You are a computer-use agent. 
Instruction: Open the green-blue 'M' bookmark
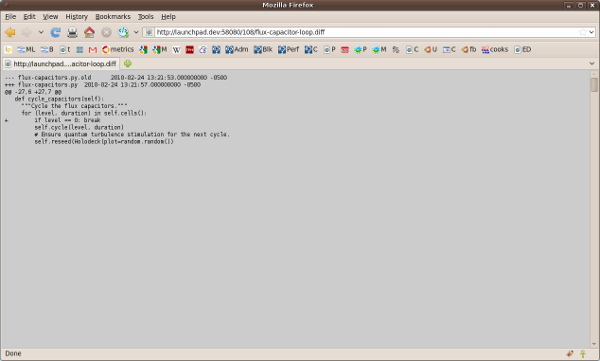tap(379, 49)
